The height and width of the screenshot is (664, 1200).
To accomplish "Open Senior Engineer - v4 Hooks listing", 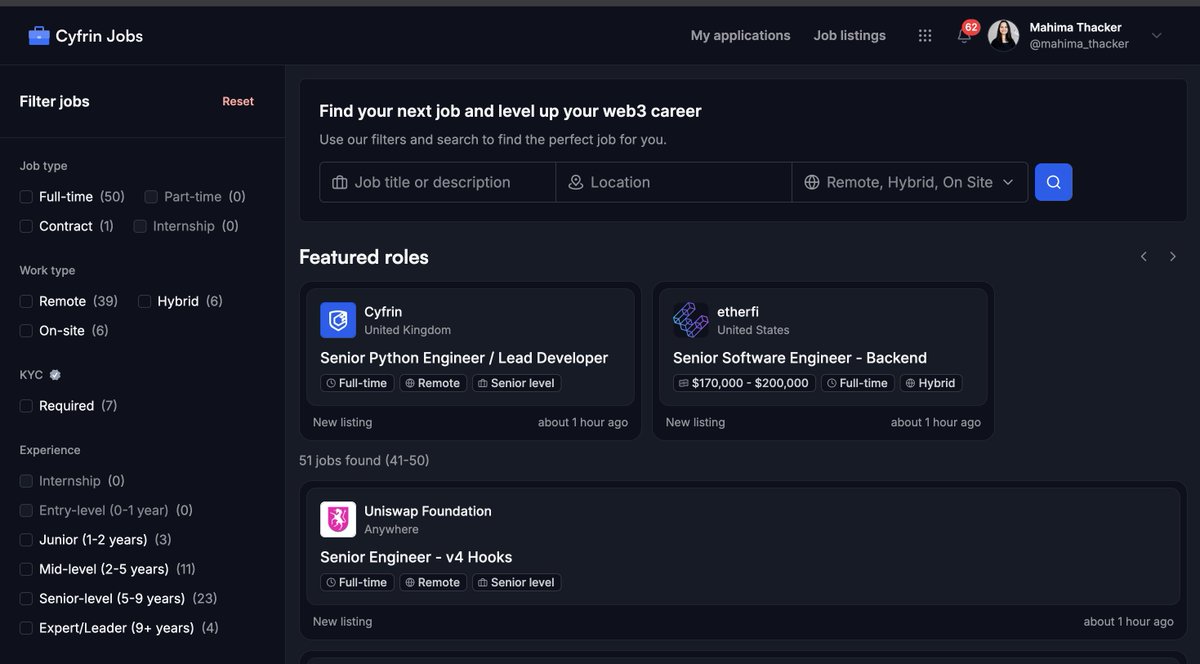I will pyautogui.click(x=416, y=557).
